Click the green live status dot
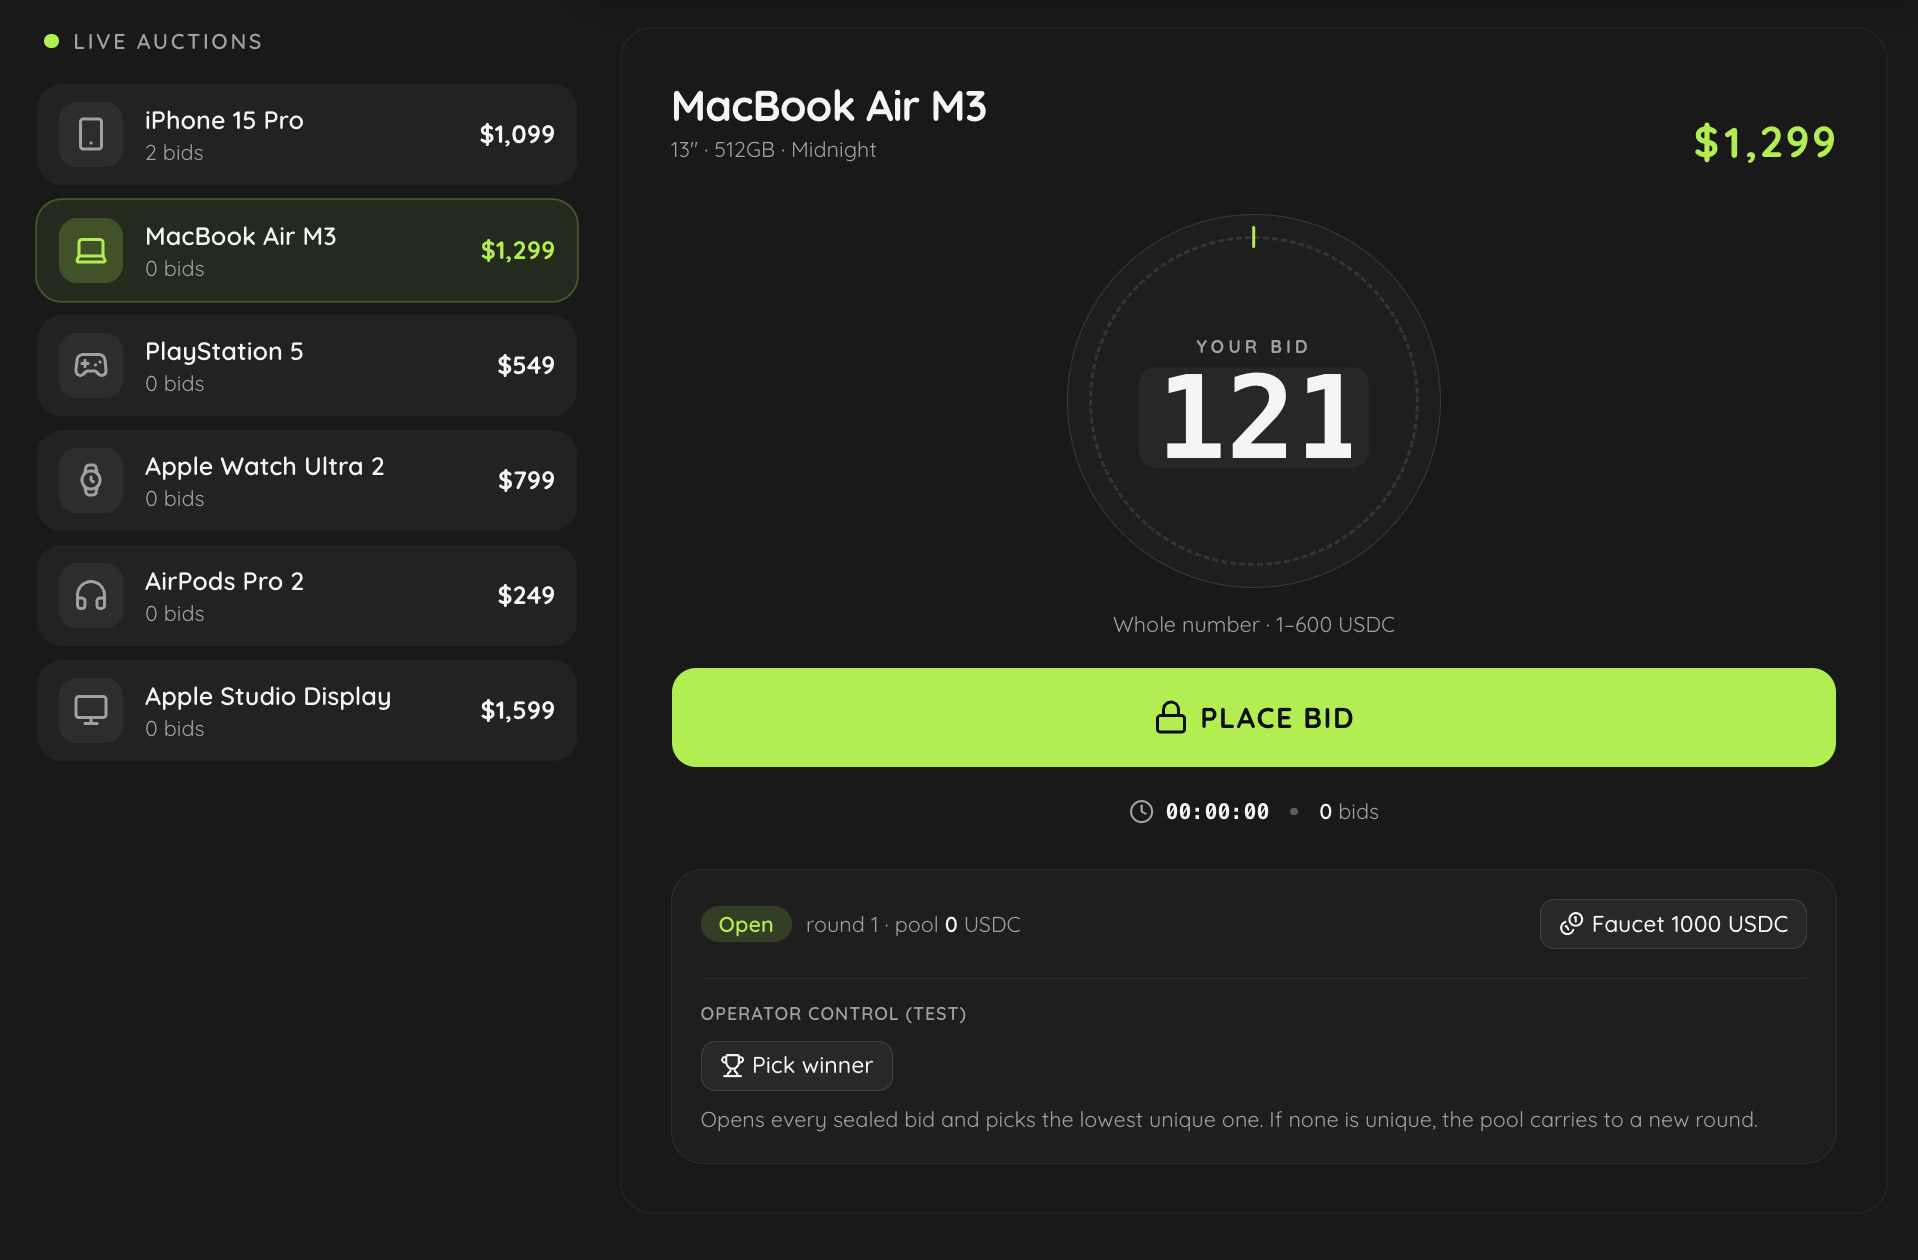1918x1260 pixels. (52, 41)
